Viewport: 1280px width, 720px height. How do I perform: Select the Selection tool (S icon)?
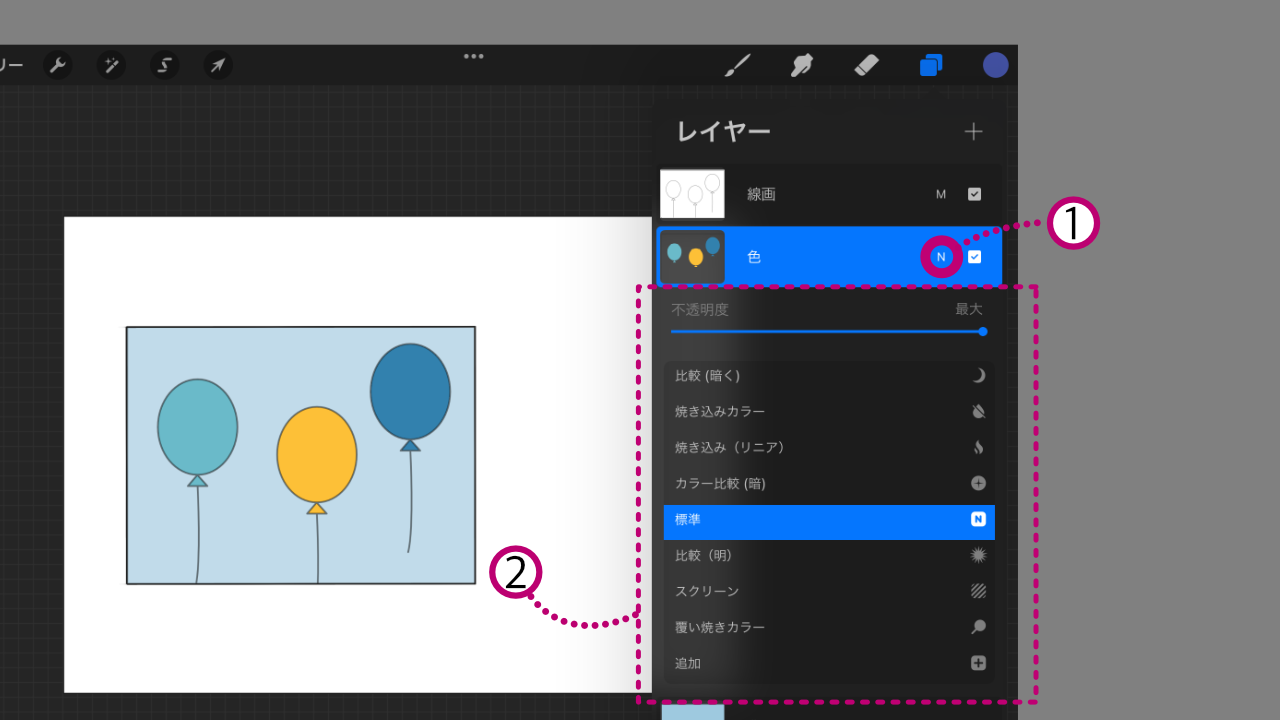tap(164, 66)
